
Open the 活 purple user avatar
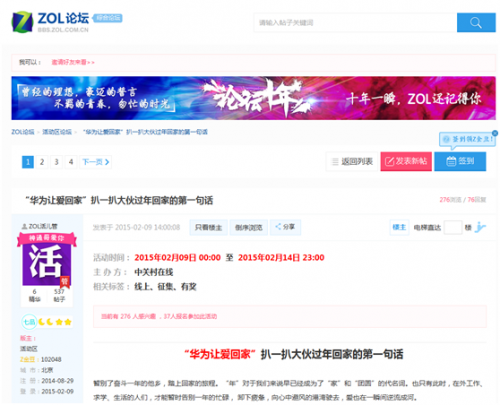coord(47,263)
